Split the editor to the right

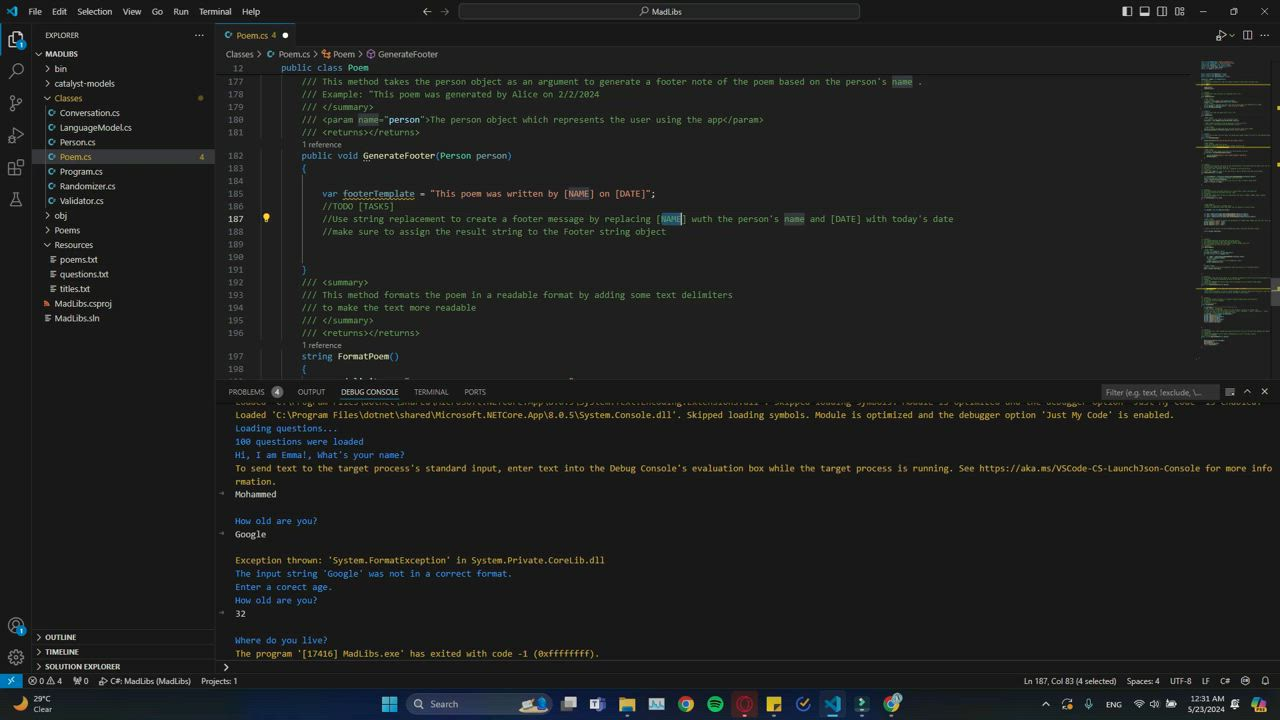1247,35
